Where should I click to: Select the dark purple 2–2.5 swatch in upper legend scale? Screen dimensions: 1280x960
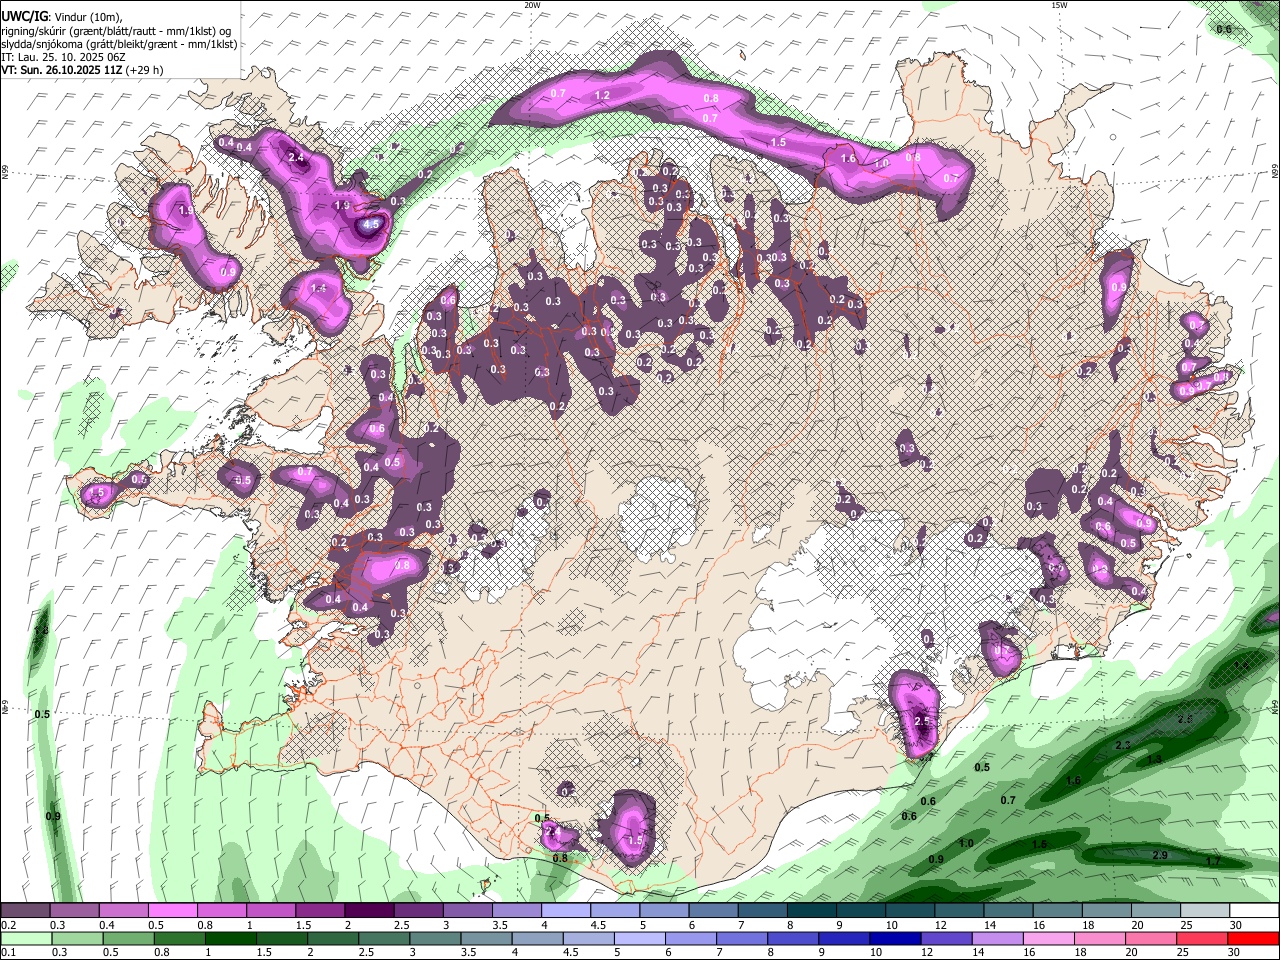click(369, 911)
